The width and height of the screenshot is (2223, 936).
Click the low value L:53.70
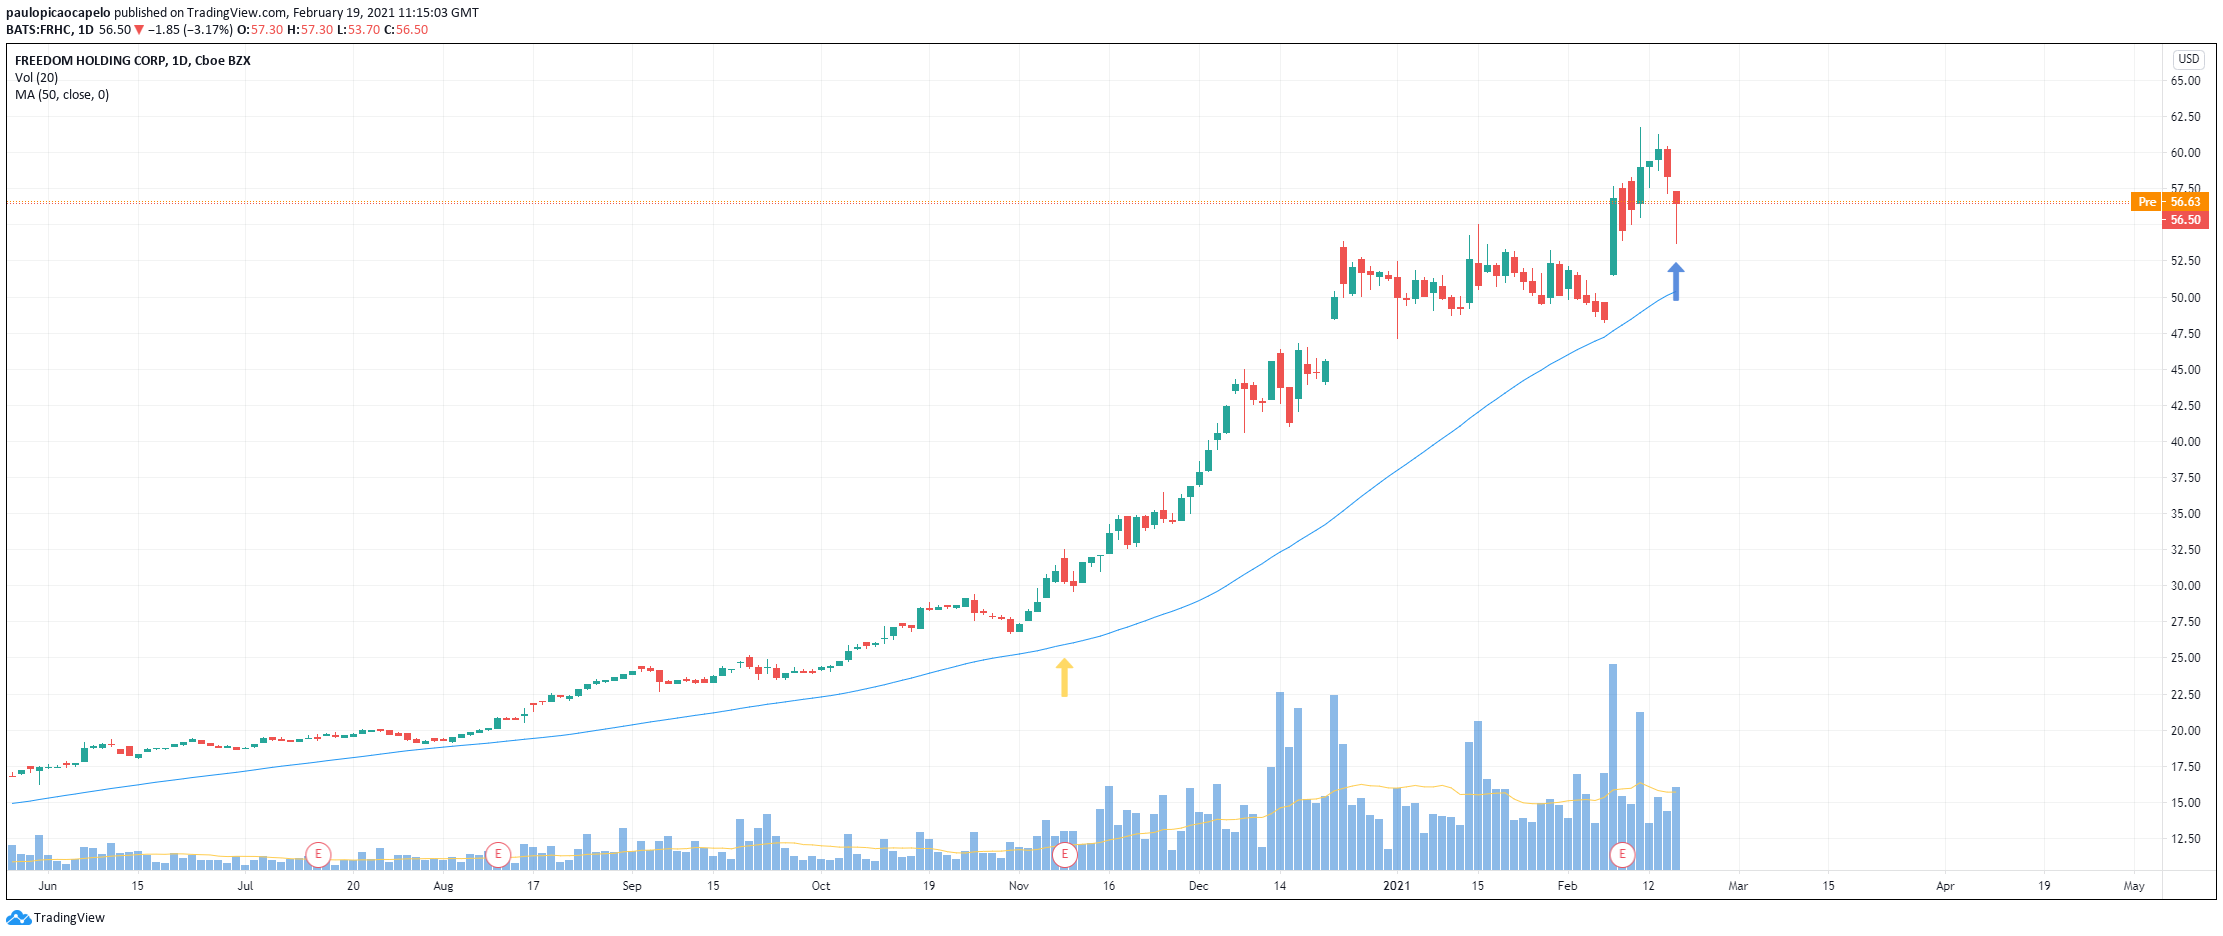pyautogui.click(x=358, y=30)
